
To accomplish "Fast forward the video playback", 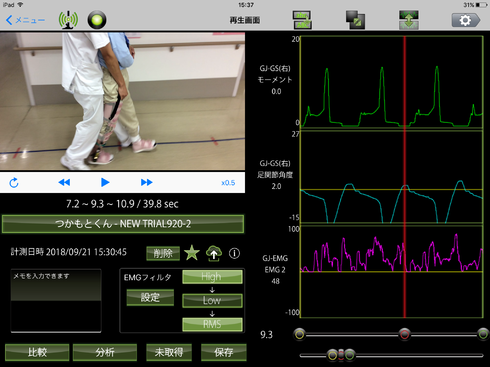I will 146,182.
